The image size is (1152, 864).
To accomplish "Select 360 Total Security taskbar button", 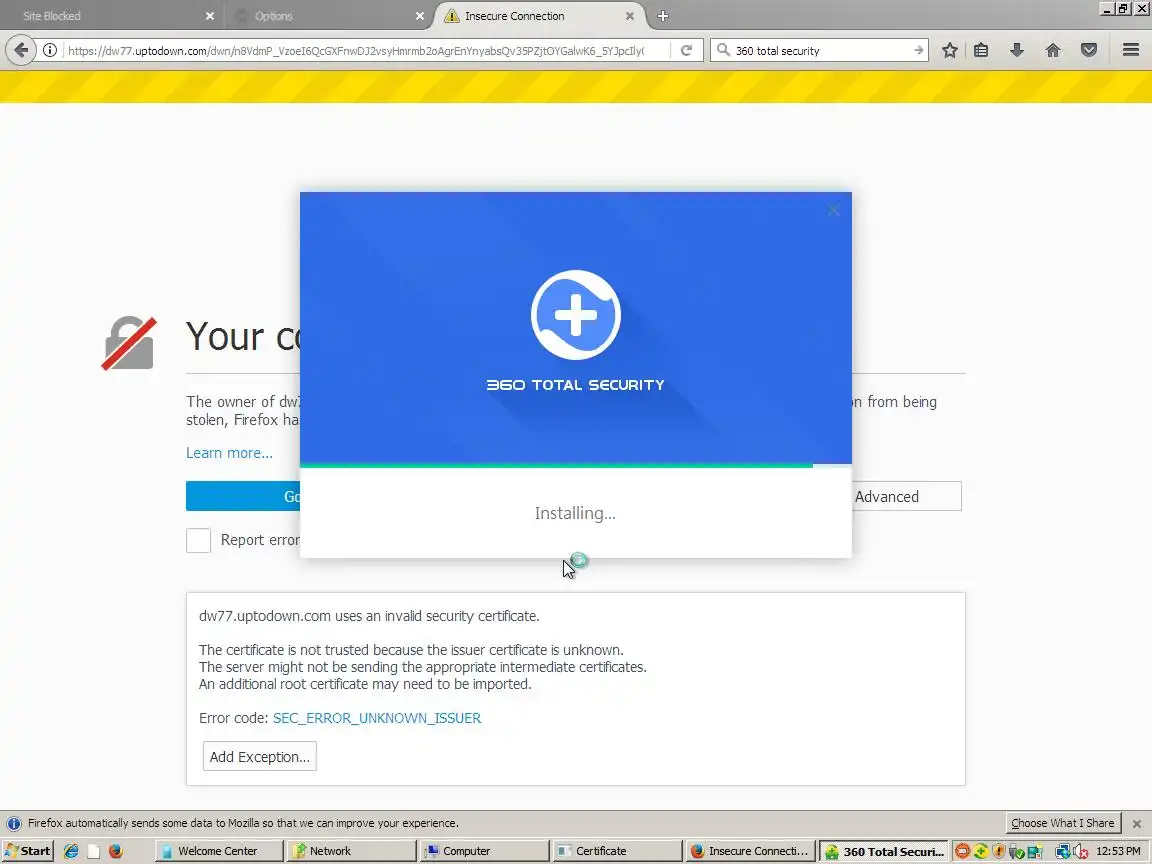I will [x=884, y=851].
